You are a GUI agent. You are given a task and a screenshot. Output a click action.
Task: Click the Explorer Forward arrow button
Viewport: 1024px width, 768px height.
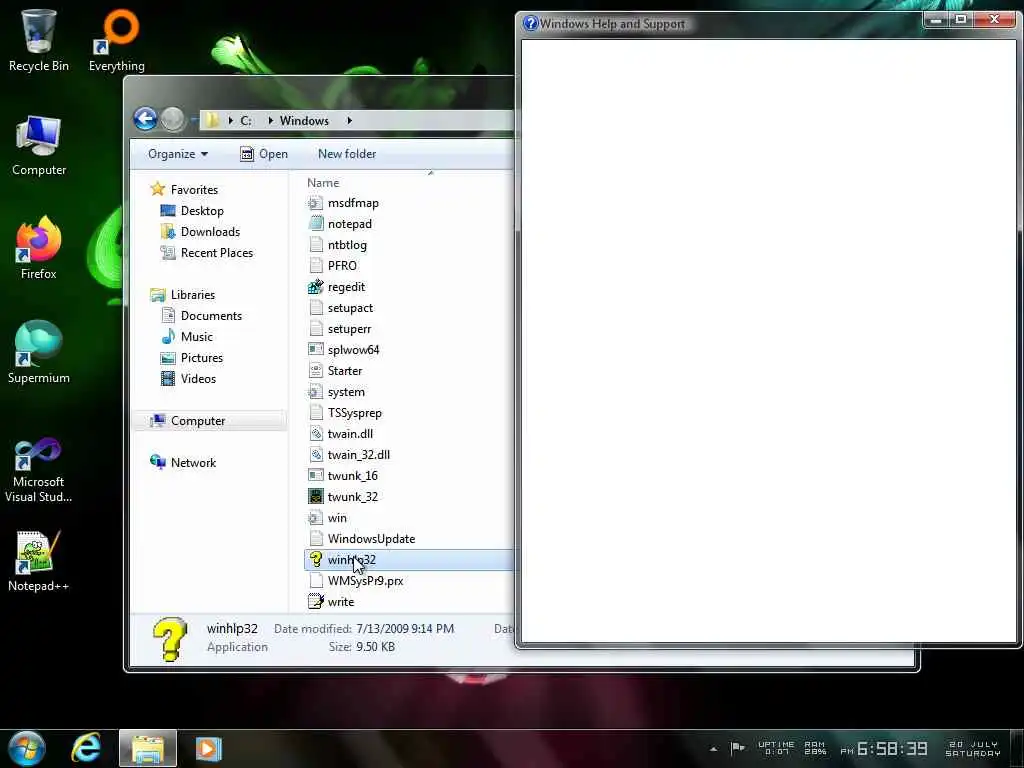click(173, 120)
